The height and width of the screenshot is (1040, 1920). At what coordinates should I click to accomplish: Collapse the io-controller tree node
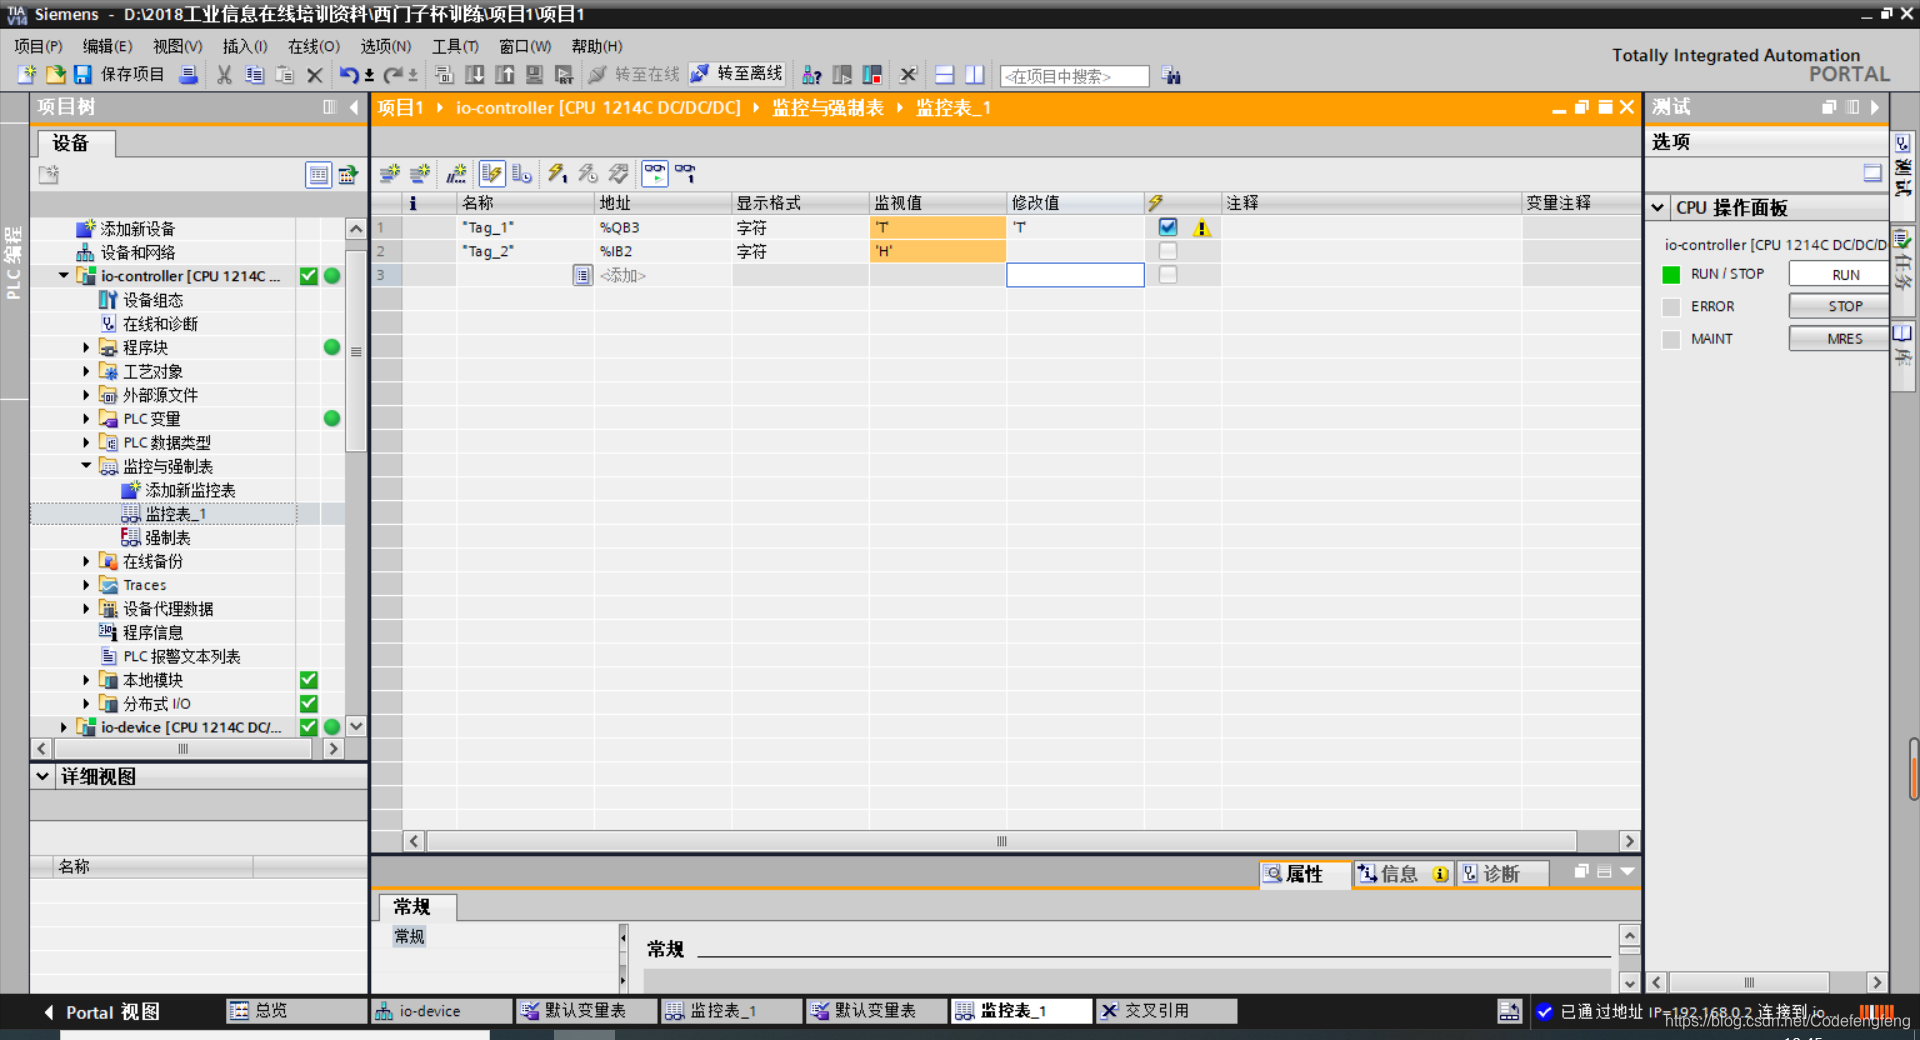point(64,275)
